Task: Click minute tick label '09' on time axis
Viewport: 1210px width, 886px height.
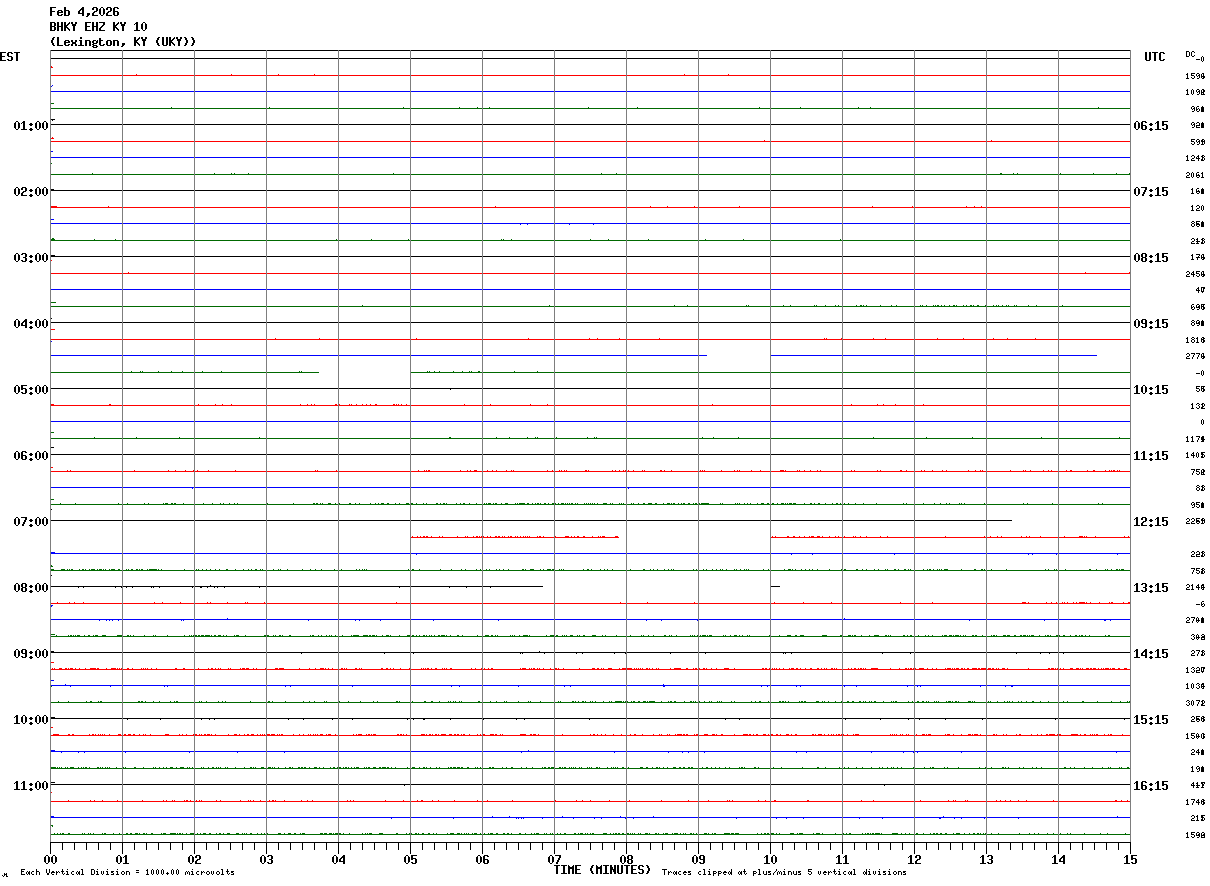Action: tap(698, 859)
